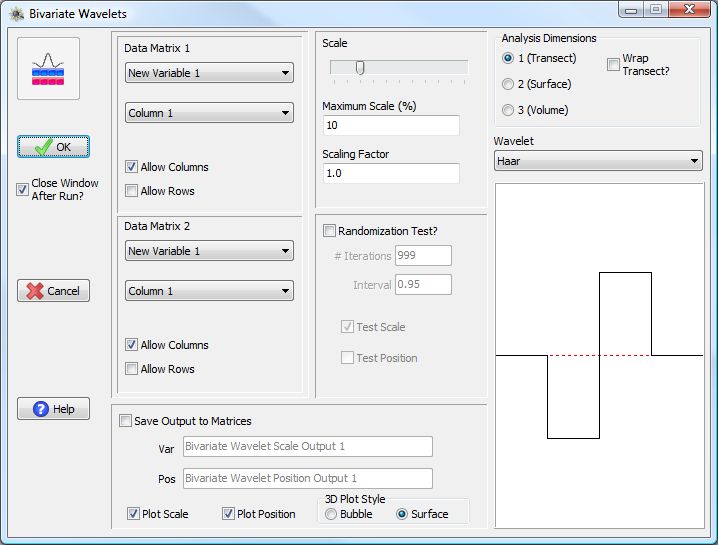718x545 pixels.
Task: Enable Allow Rows under Data Matrix 2
Action: pos(131,369)
